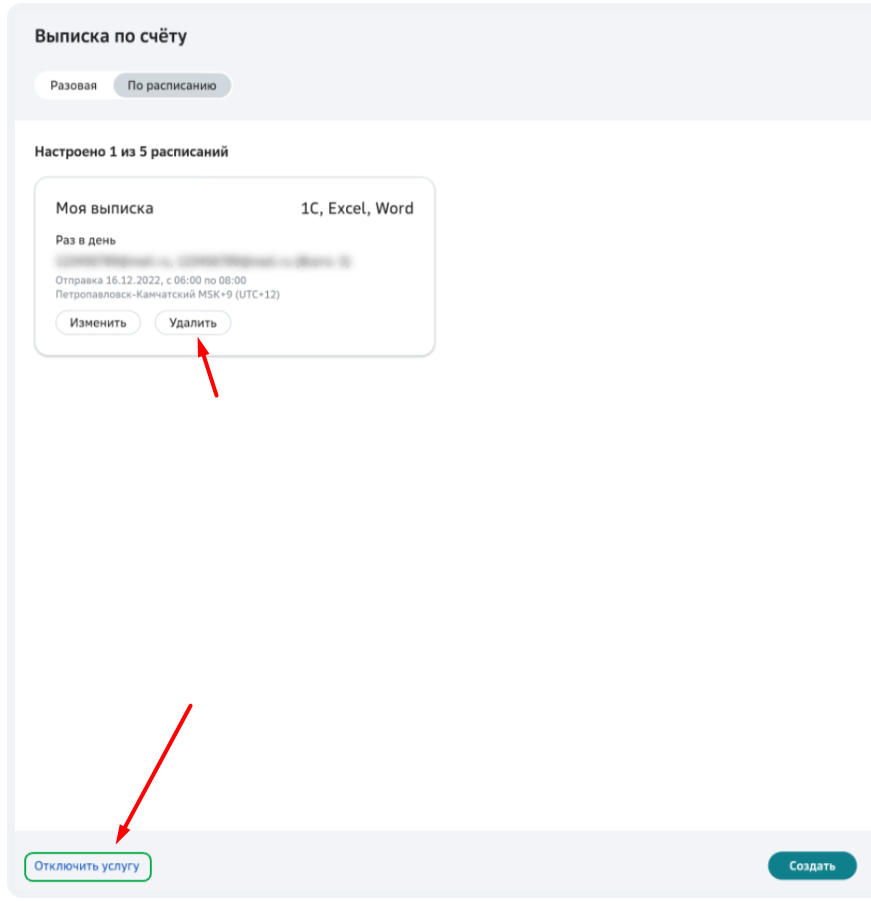Click the Изменить button on the schedule
This screenshot has width=871, height=901.
click(x=98, y=323)
